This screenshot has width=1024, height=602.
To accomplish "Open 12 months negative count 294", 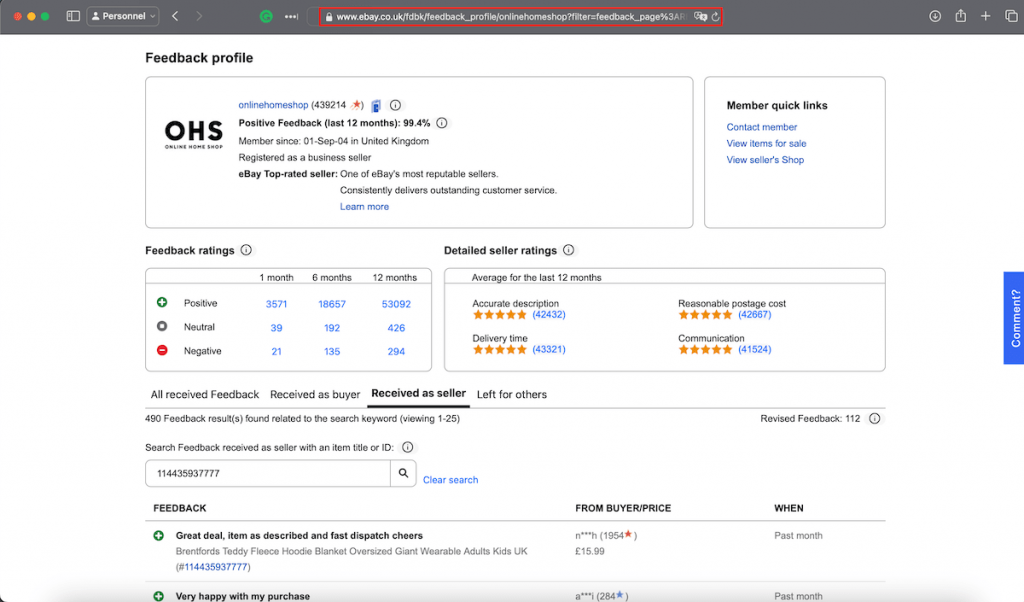I will click(x=396, y=351).
